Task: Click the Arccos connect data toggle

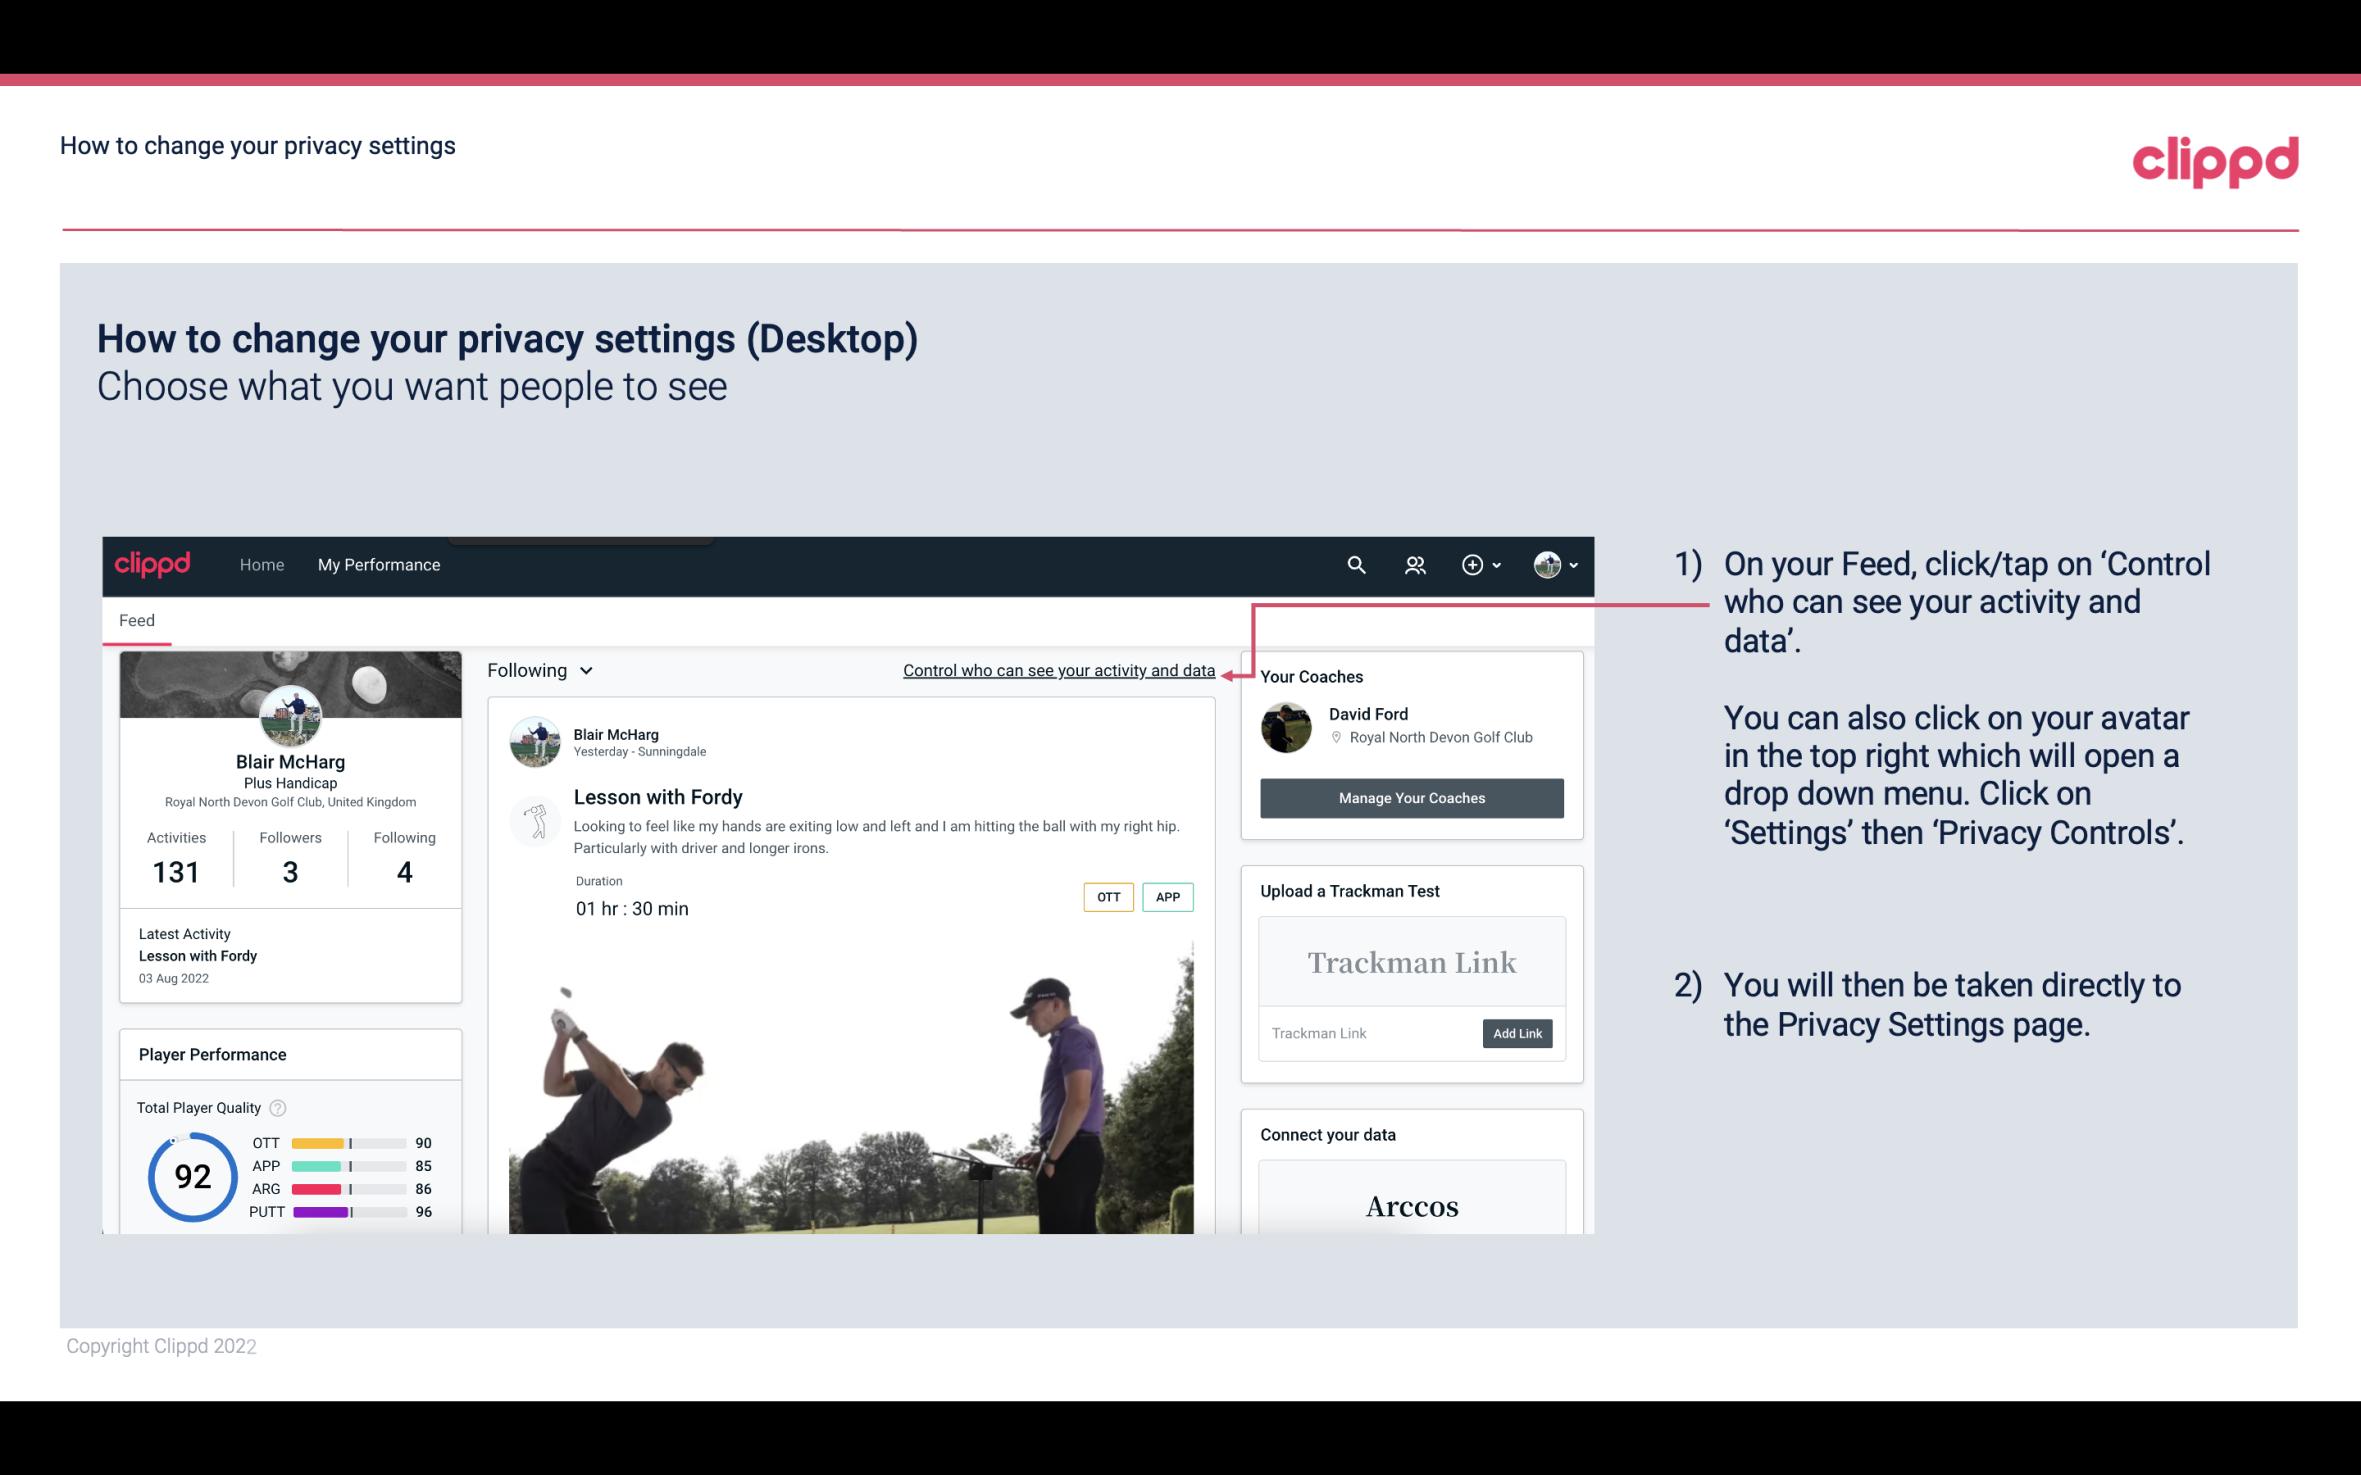Action: click(1410, 1205)
